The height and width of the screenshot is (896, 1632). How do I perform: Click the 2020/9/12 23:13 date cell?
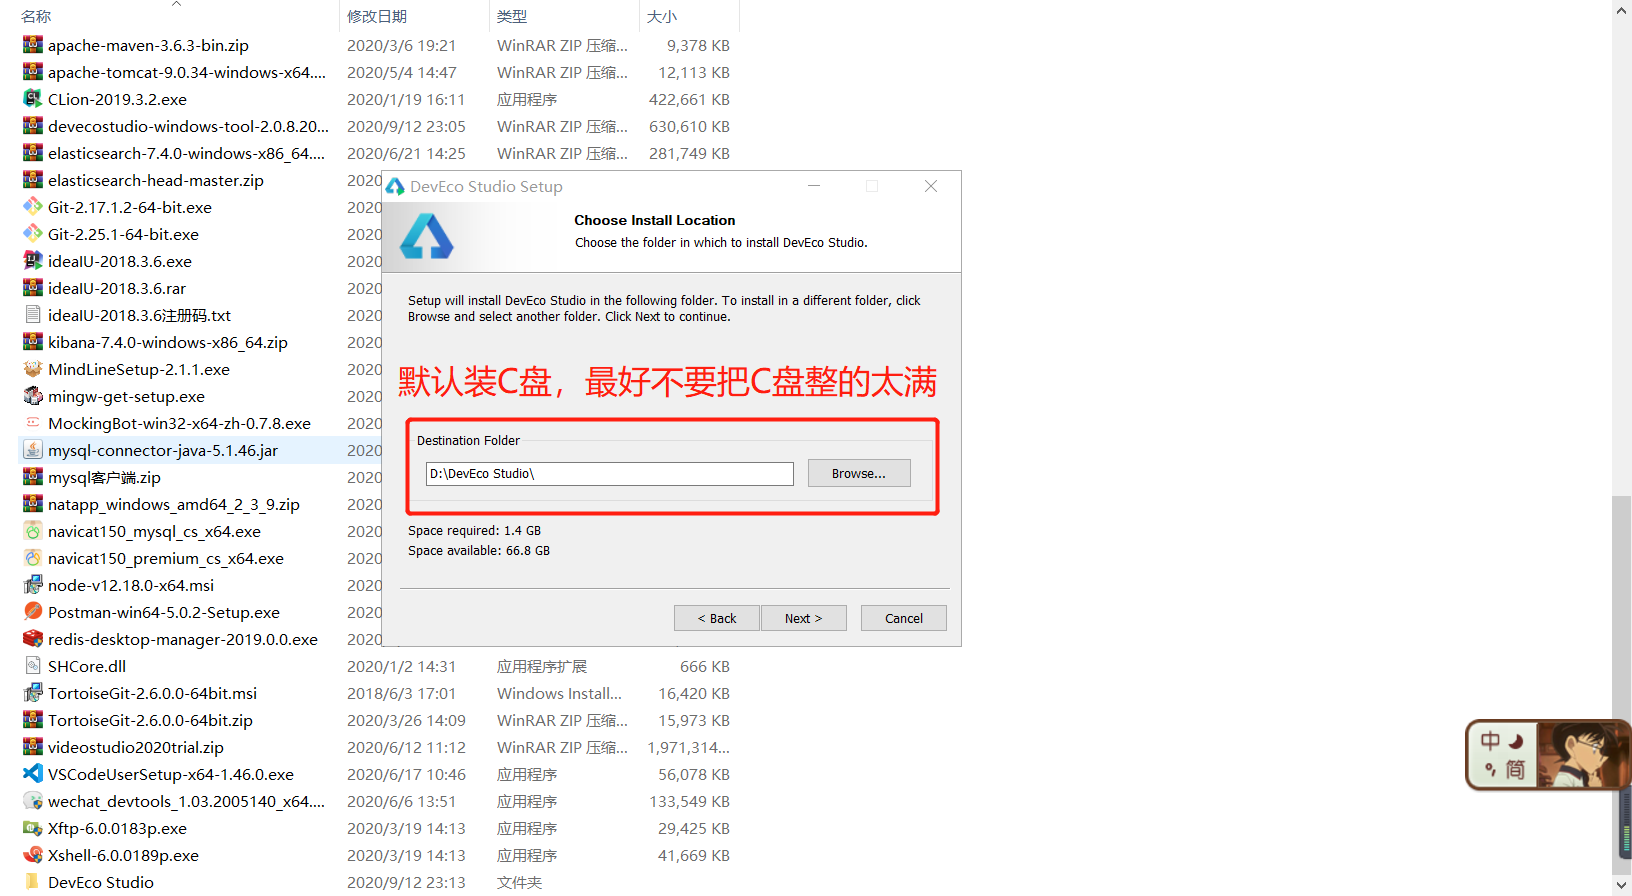406,882
